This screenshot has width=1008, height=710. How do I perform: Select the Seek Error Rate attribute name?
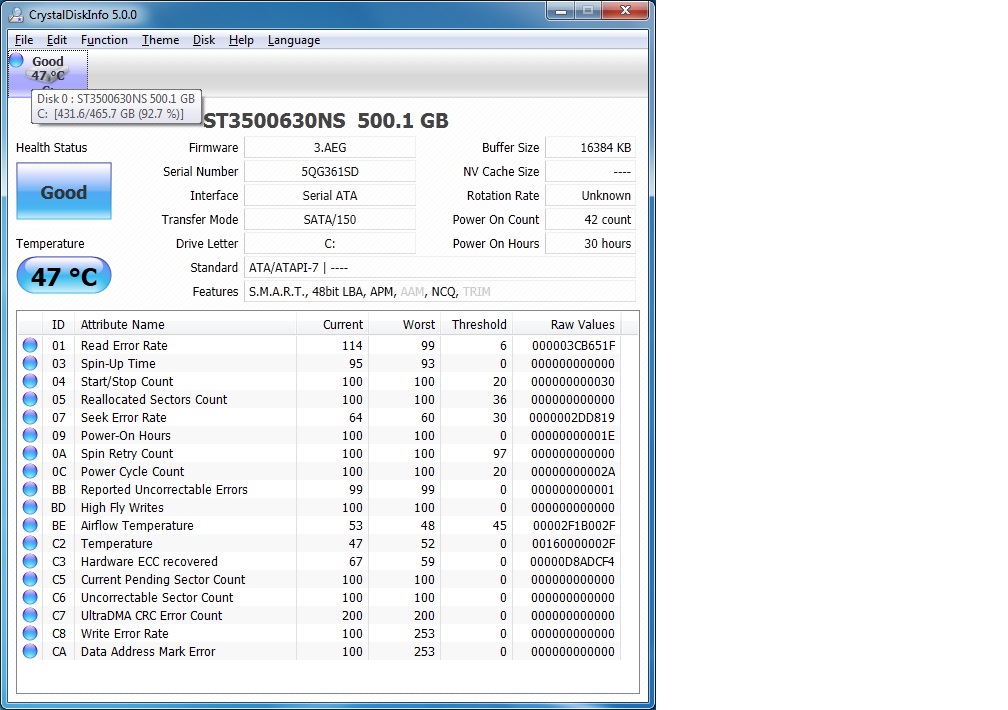(123, 417)
